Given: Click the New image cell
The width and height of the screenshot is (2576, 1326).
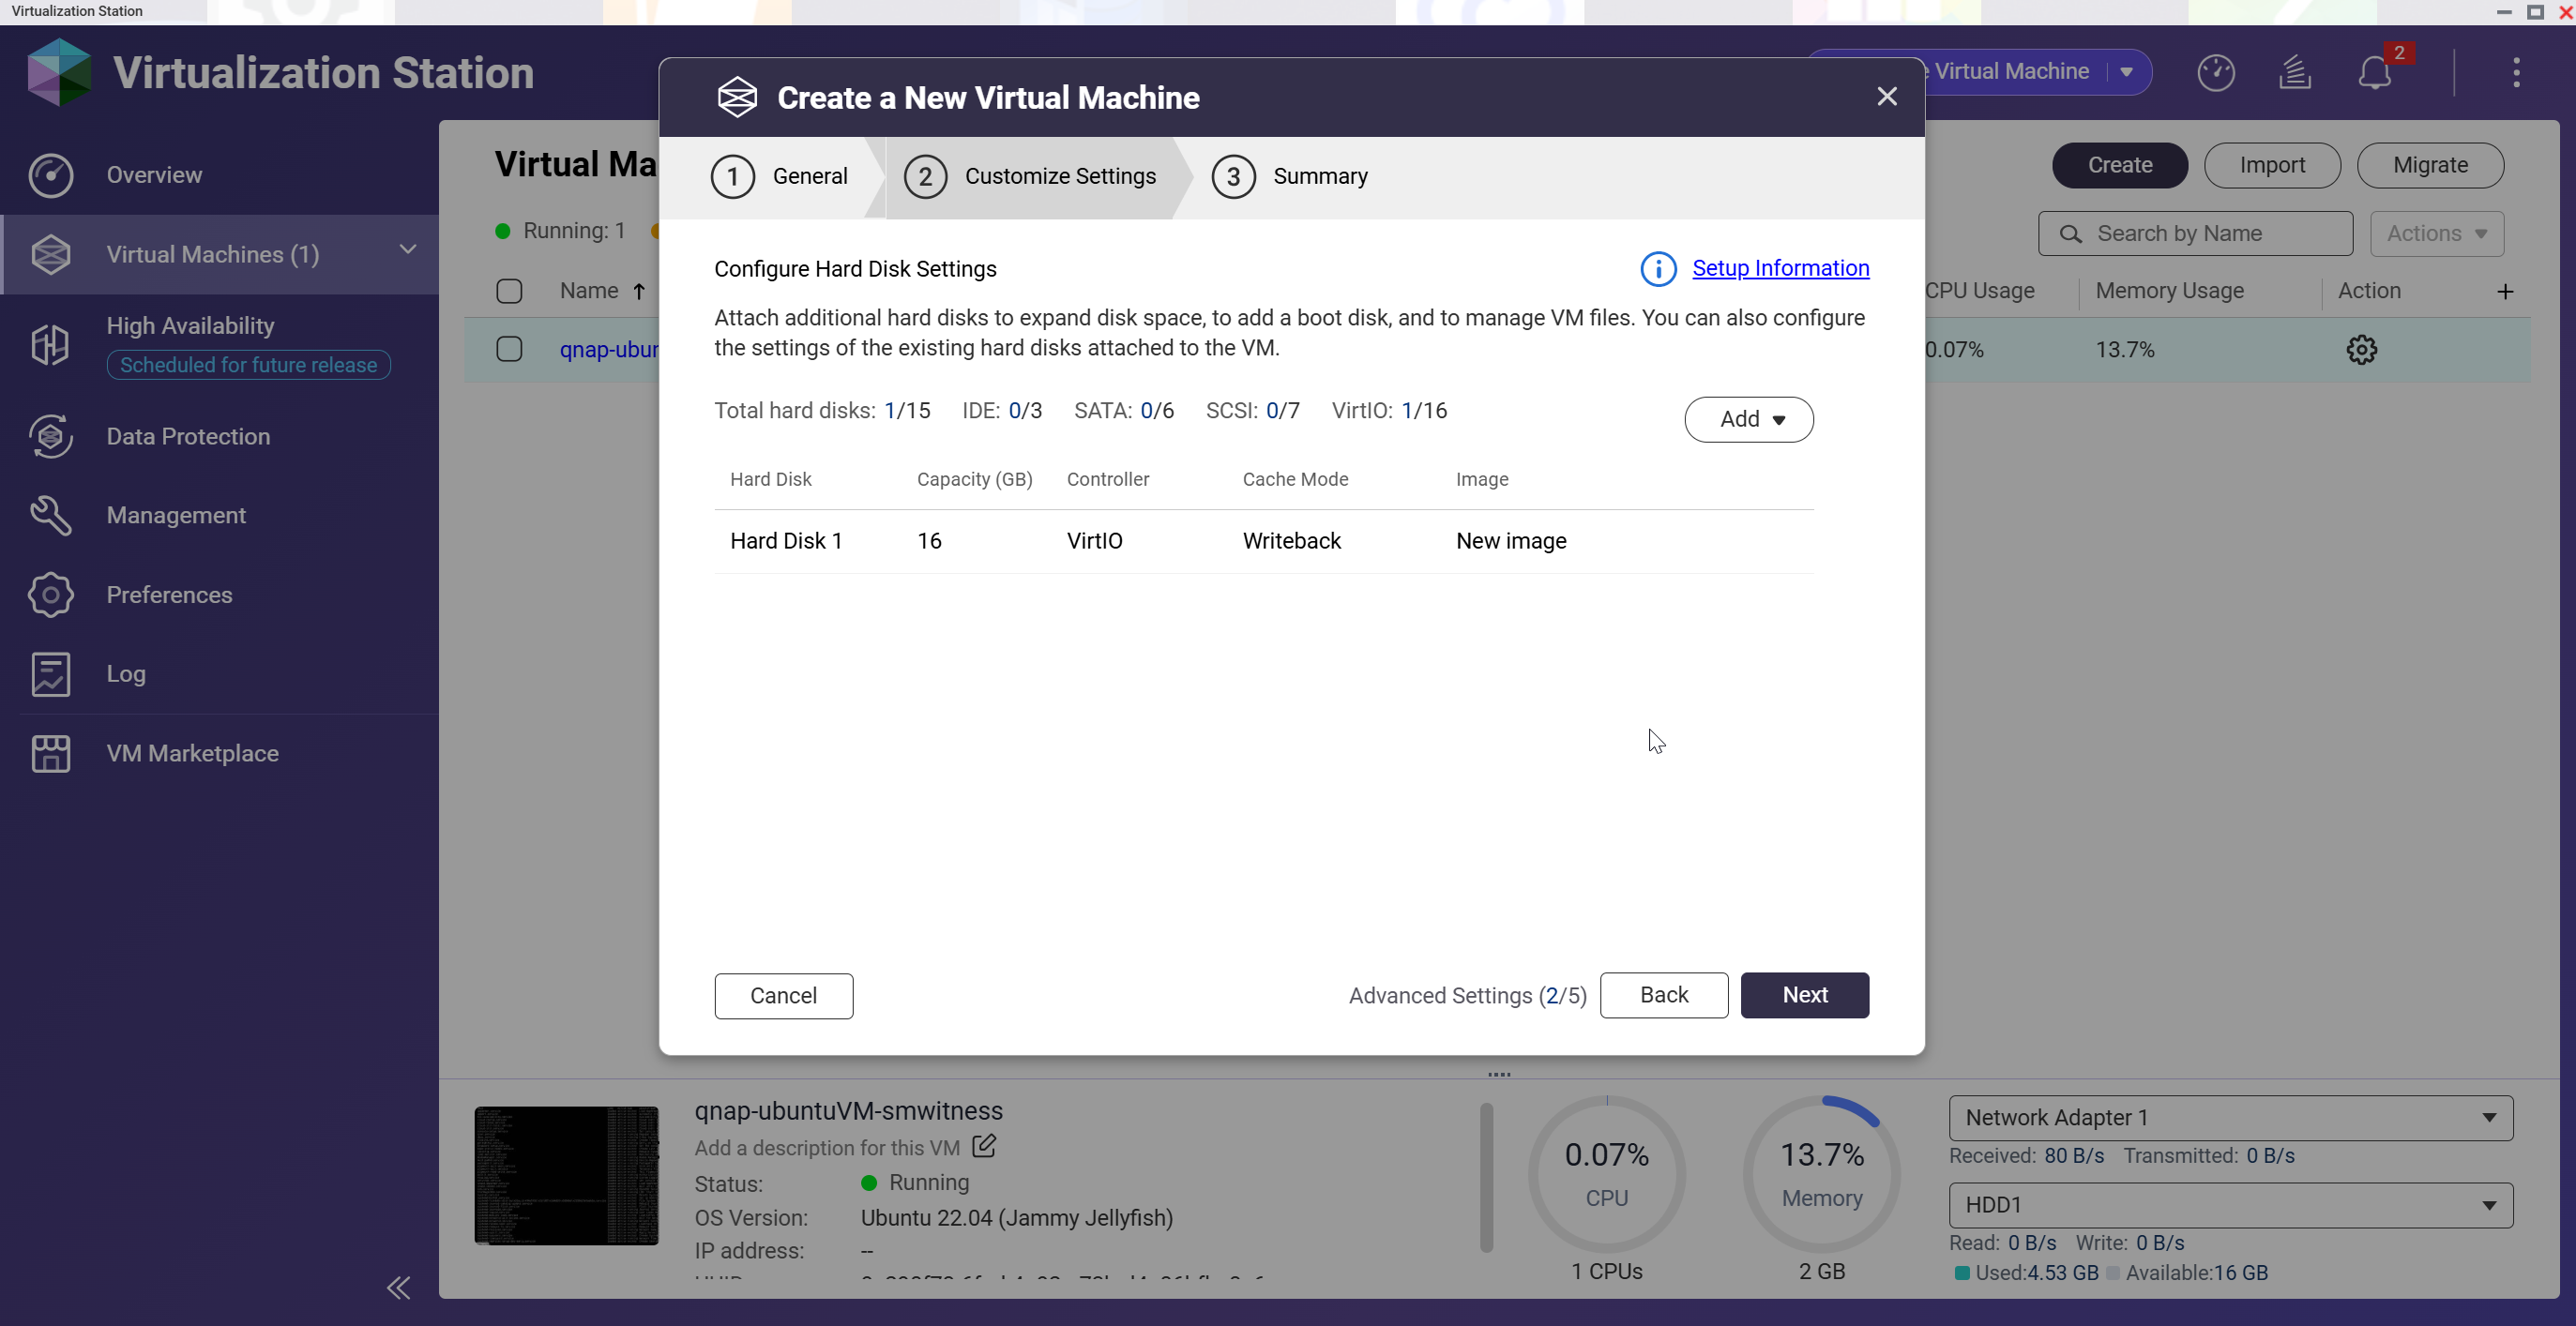Looking at the screenshot, I should pyautogui.click(x=1510, y=541).
